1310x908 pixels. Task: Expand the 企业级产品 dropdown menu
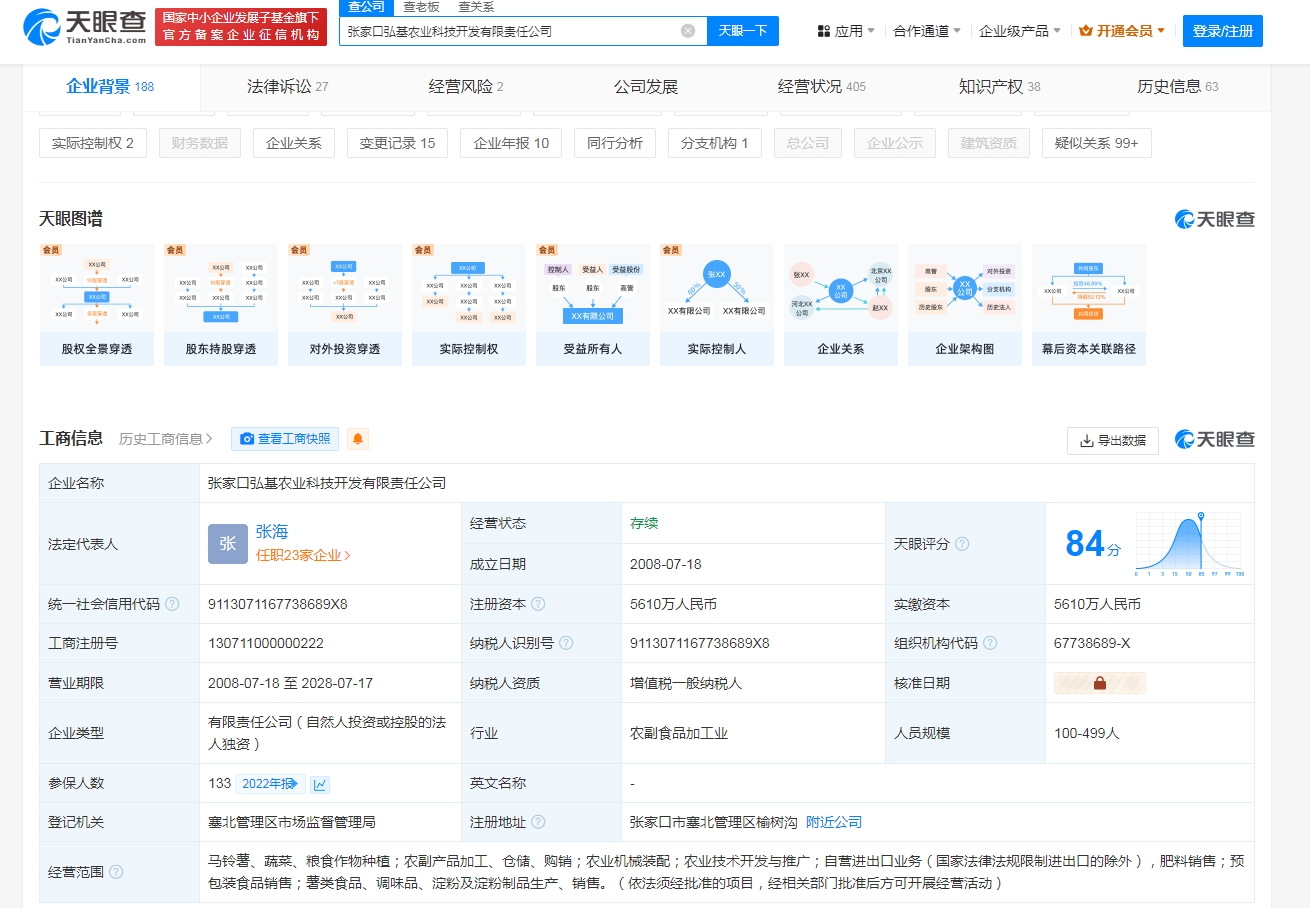1020,31
